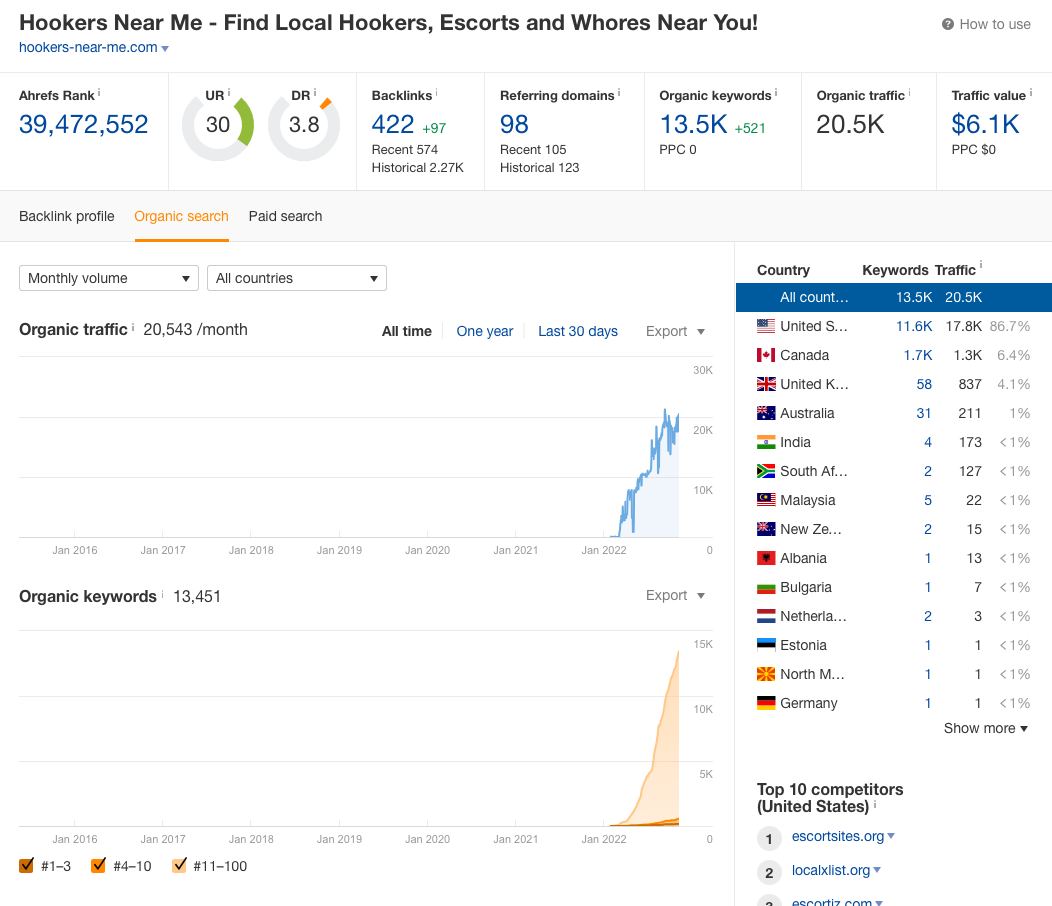This screenshot has height=906, width=1052.
Task: Open the Paid search tab
Action: pos(285,216)
